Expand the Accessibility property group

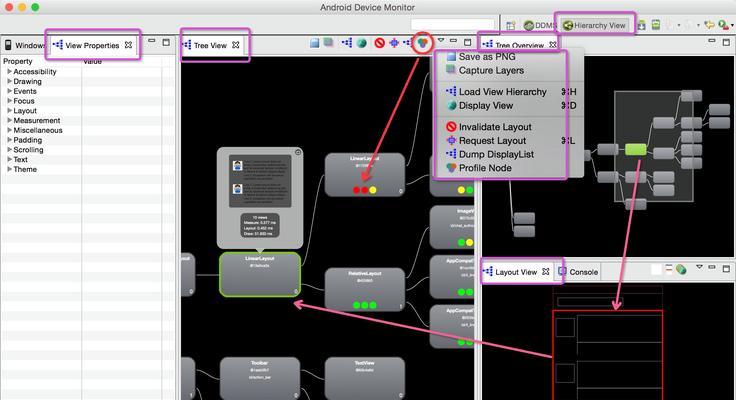pyautogui.click(x=9, y=71)
